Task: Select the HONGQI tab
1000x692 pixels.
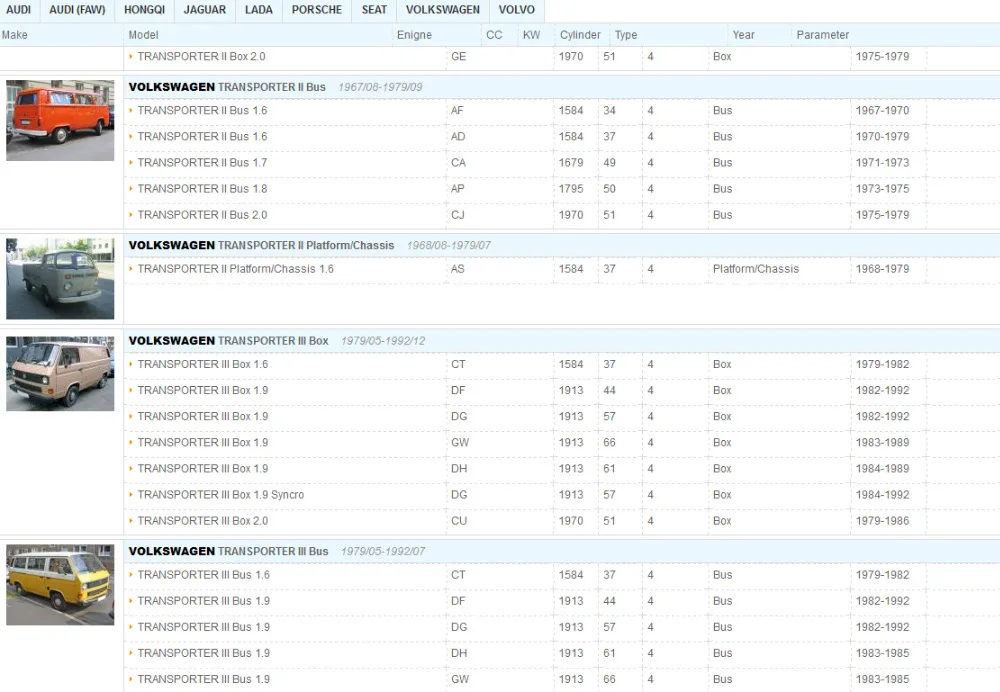Action: [144, 10]
